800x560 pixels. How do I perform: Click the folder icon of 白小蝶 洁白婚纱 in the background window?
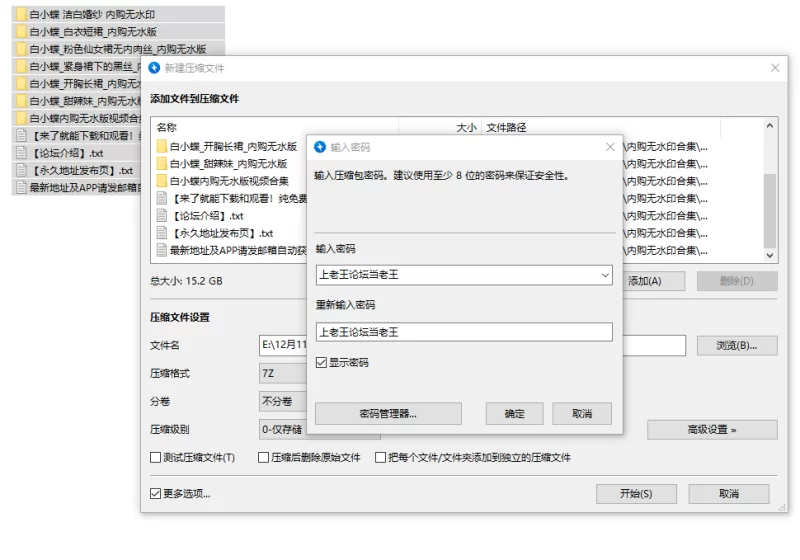[x=21, y=14]
